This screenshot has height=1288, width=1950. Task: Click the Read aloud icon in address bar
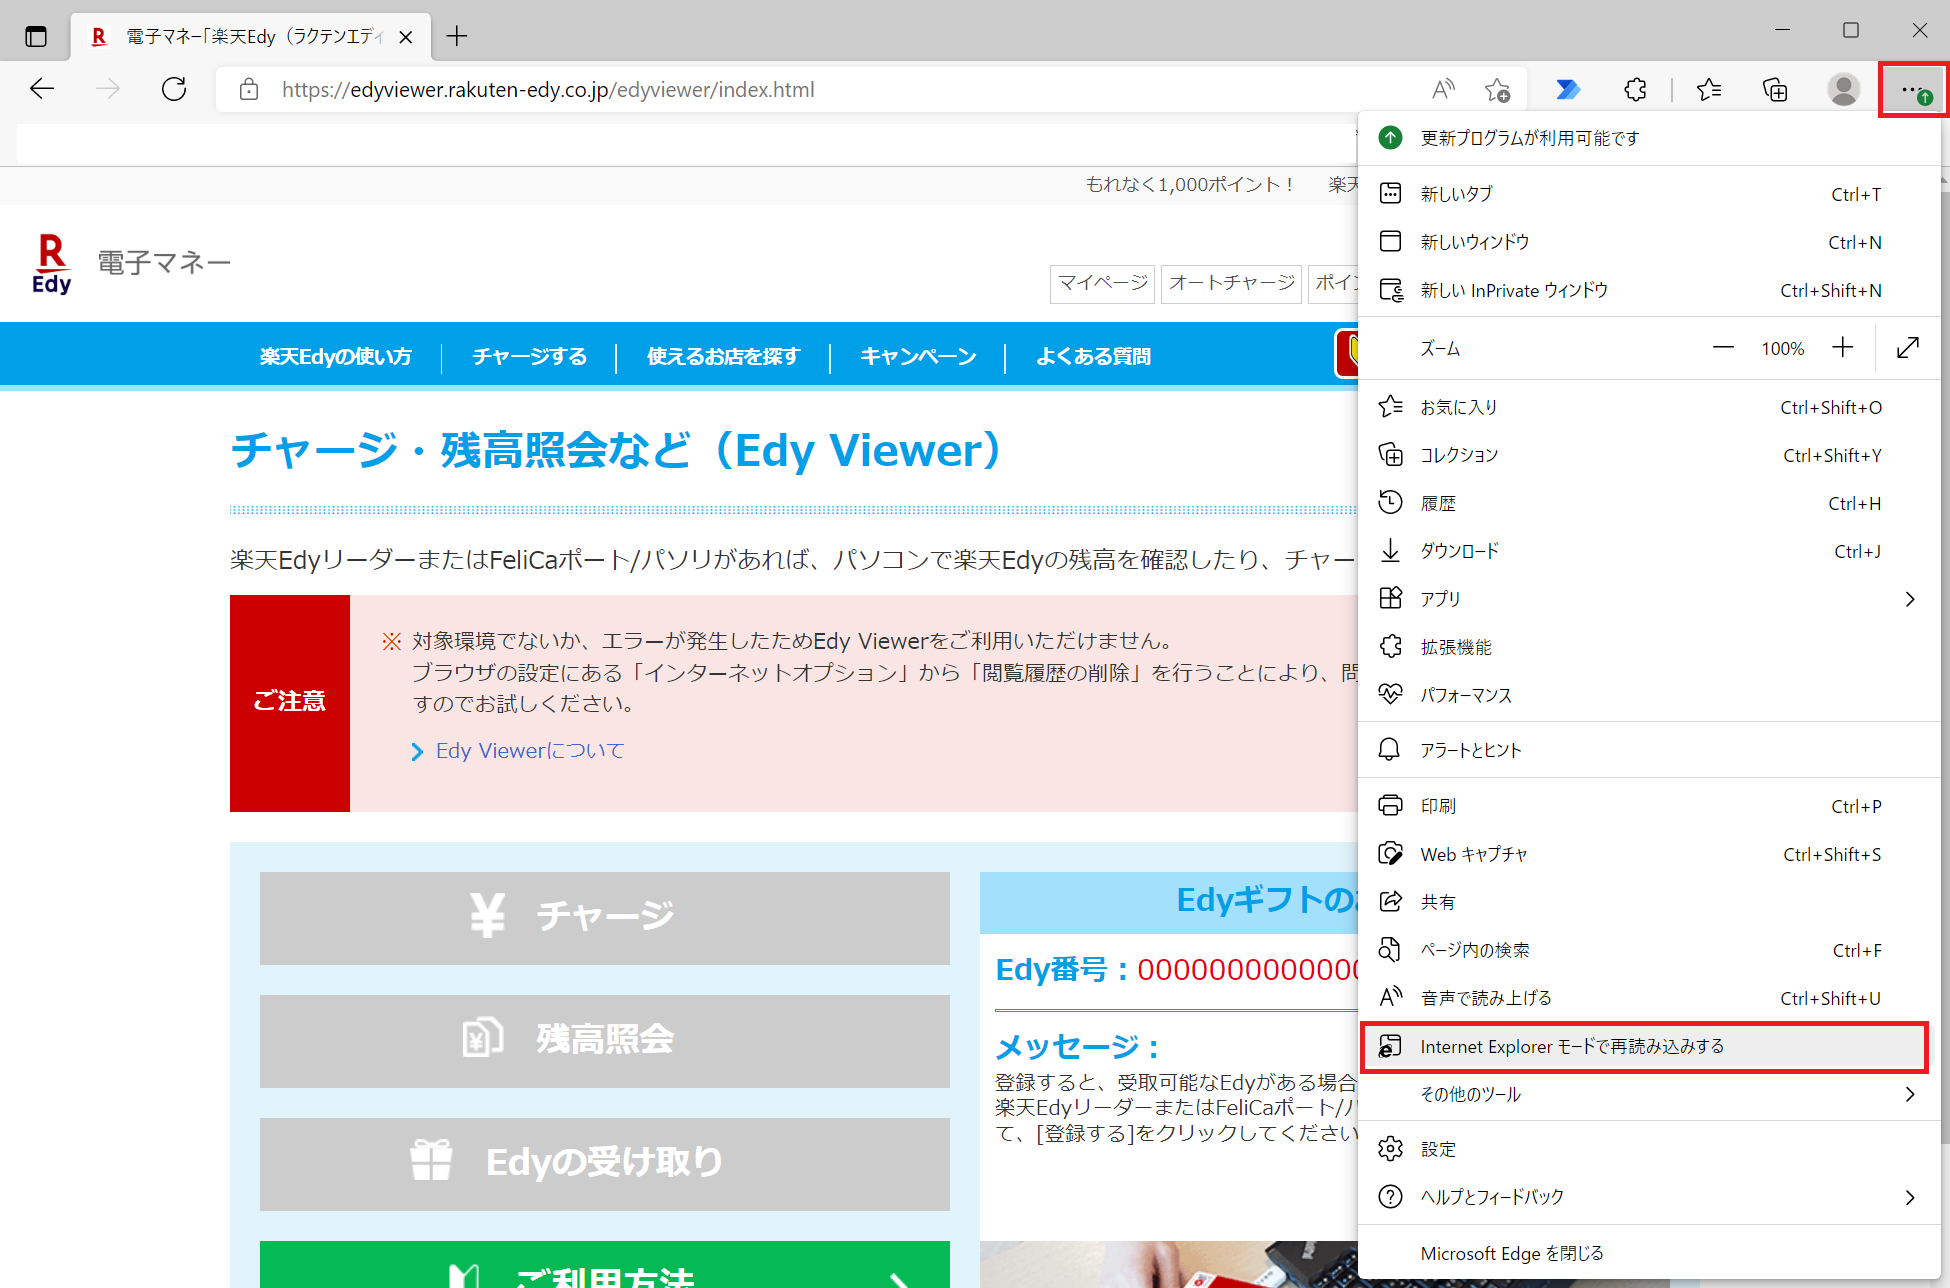point(1443,89)
